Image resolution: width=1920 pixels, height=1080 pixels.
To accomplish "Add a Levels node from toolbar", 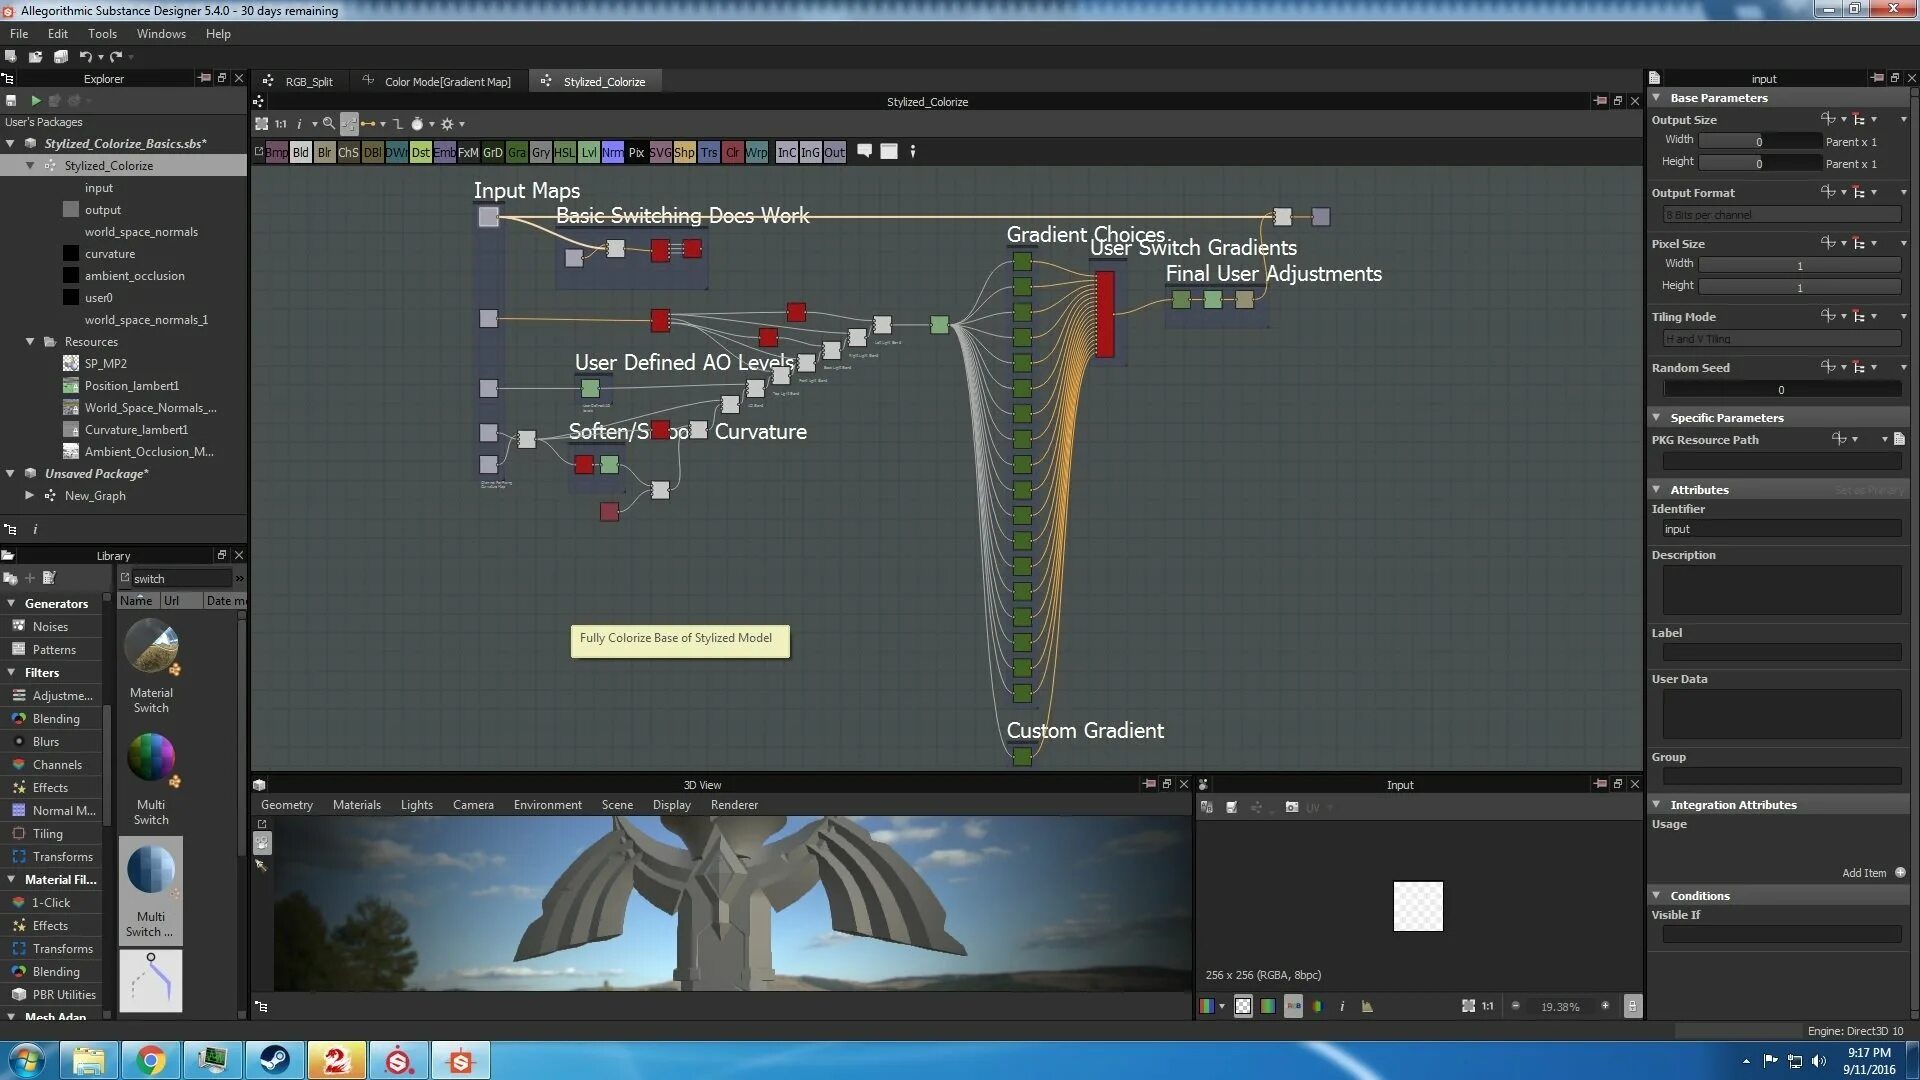I will [589, 153].
